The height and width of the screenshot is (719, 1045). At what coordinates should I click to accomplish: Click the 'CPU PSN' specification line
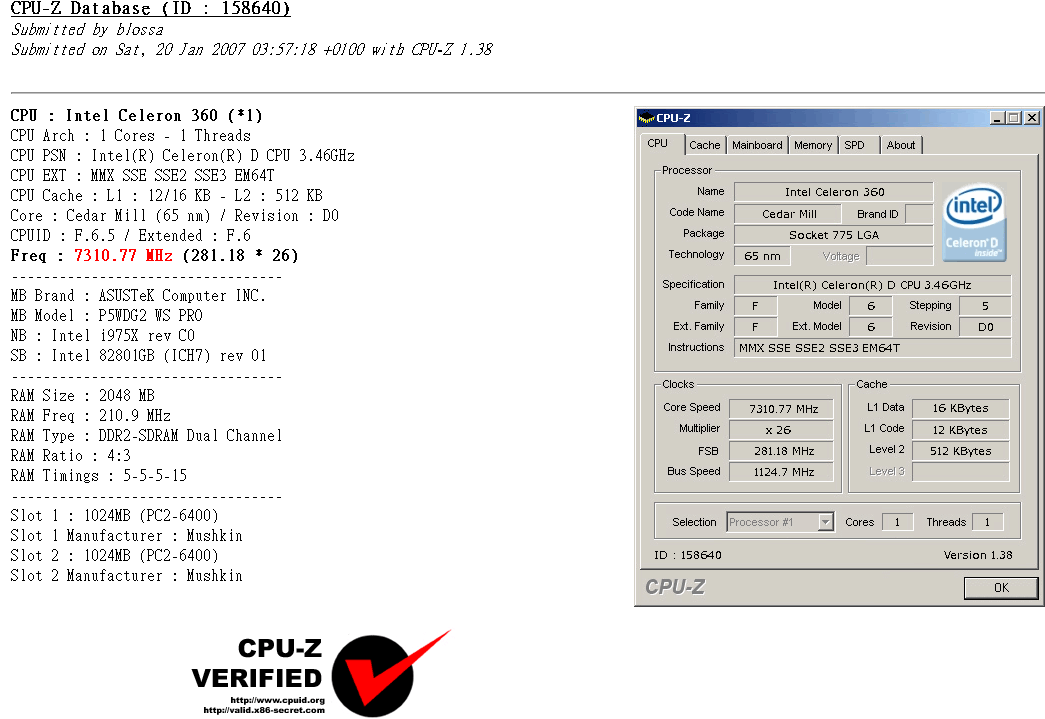click(x=183, y=156)
